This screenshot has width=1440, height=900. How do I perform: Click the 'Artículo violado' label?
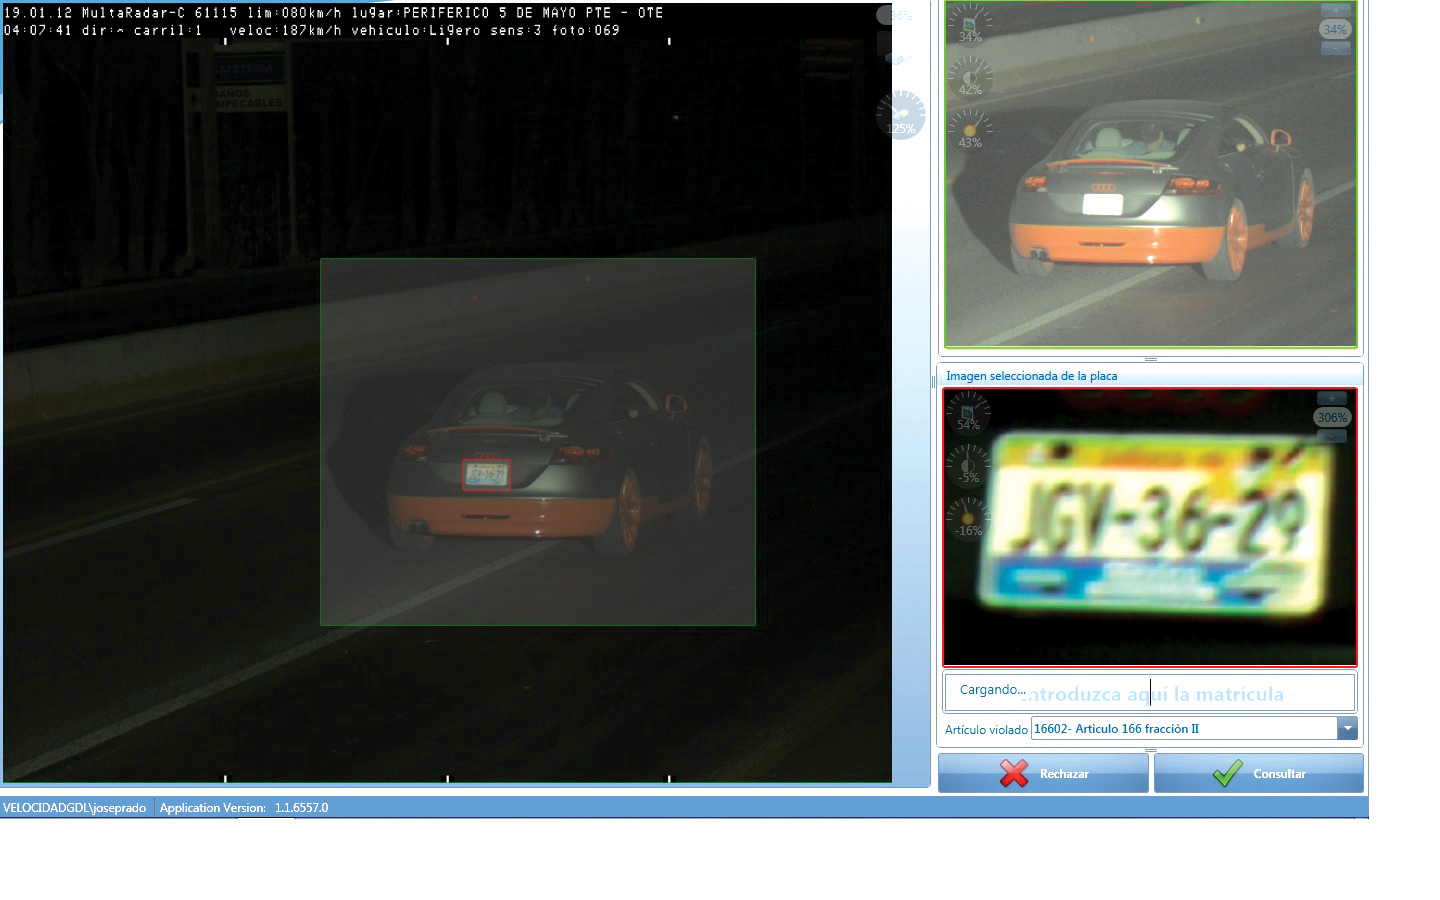[x=986, y=730]
